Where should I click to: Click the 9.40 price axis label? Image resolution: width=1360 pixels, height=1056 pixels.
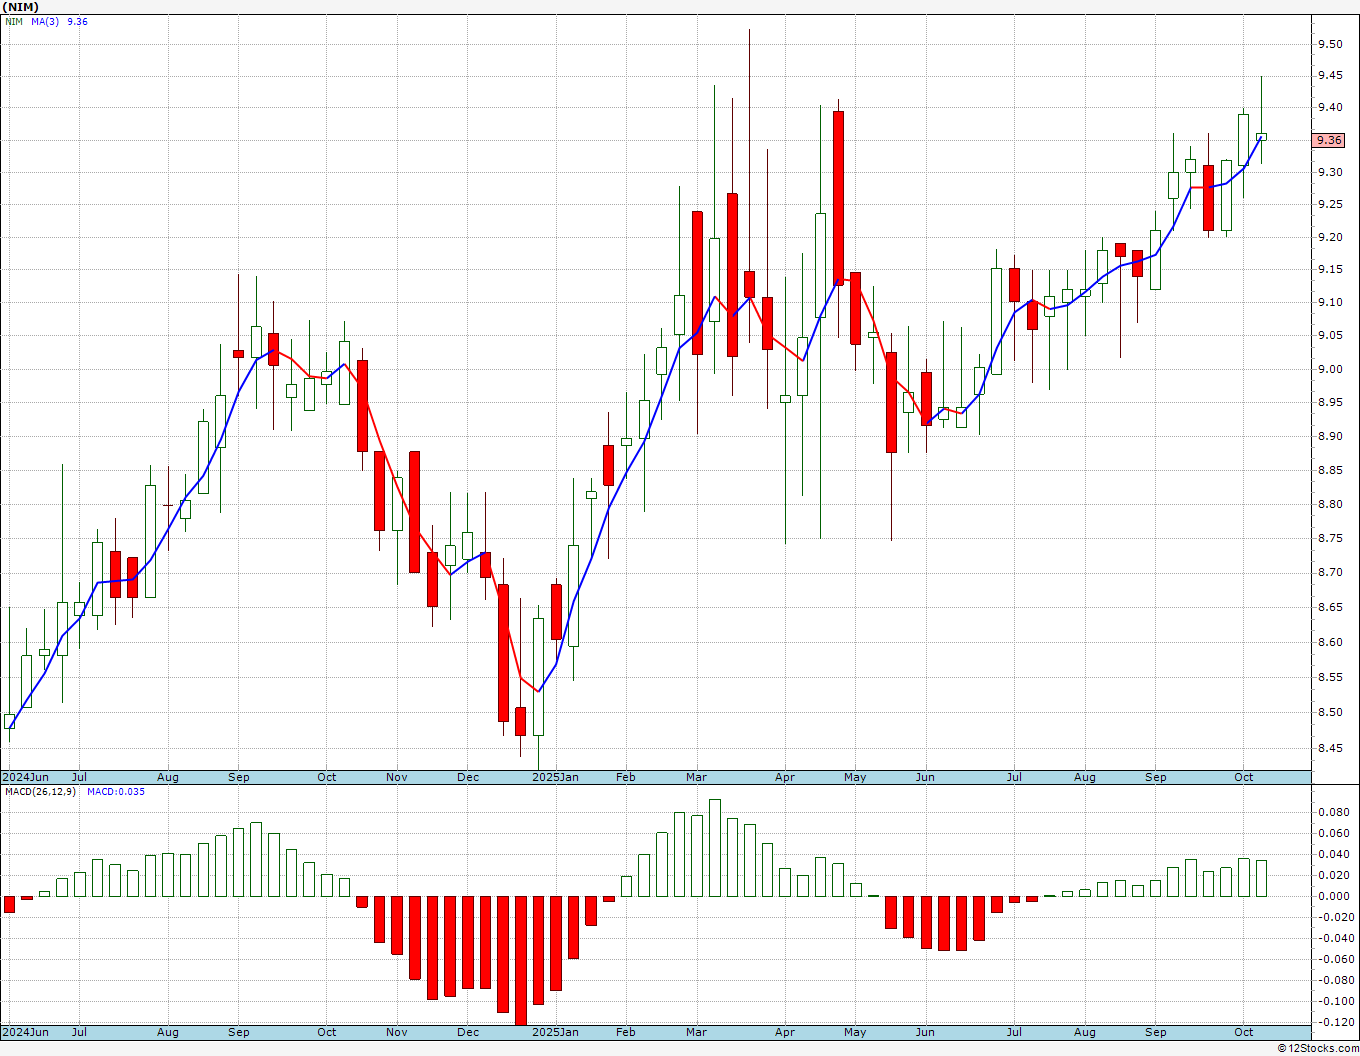point(1330,108)
